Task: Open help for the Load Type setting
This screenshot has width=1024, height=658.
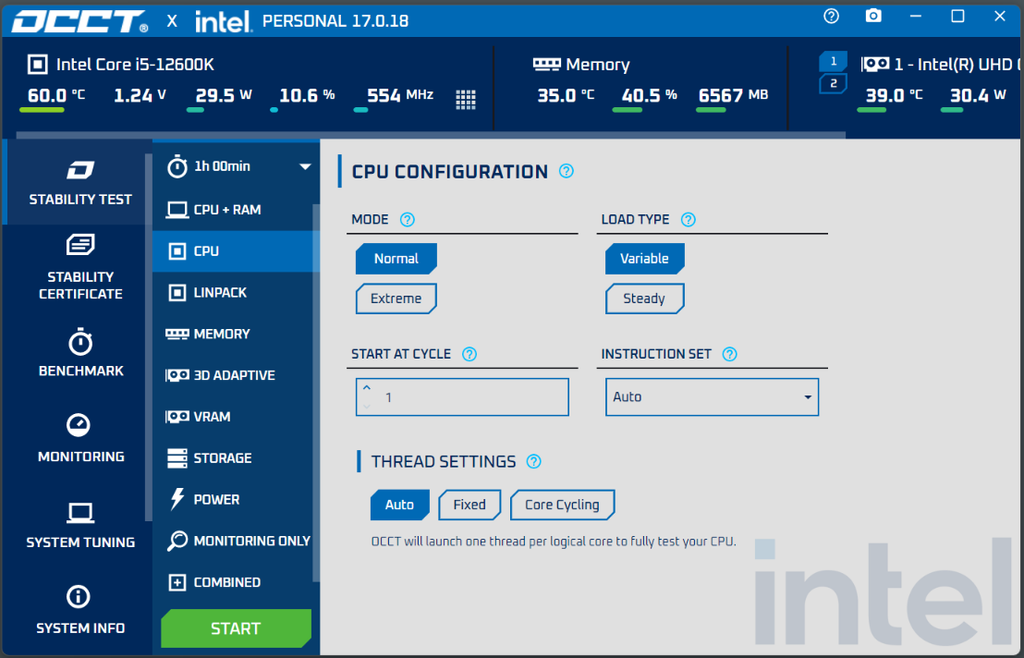Action: point(688,219)
